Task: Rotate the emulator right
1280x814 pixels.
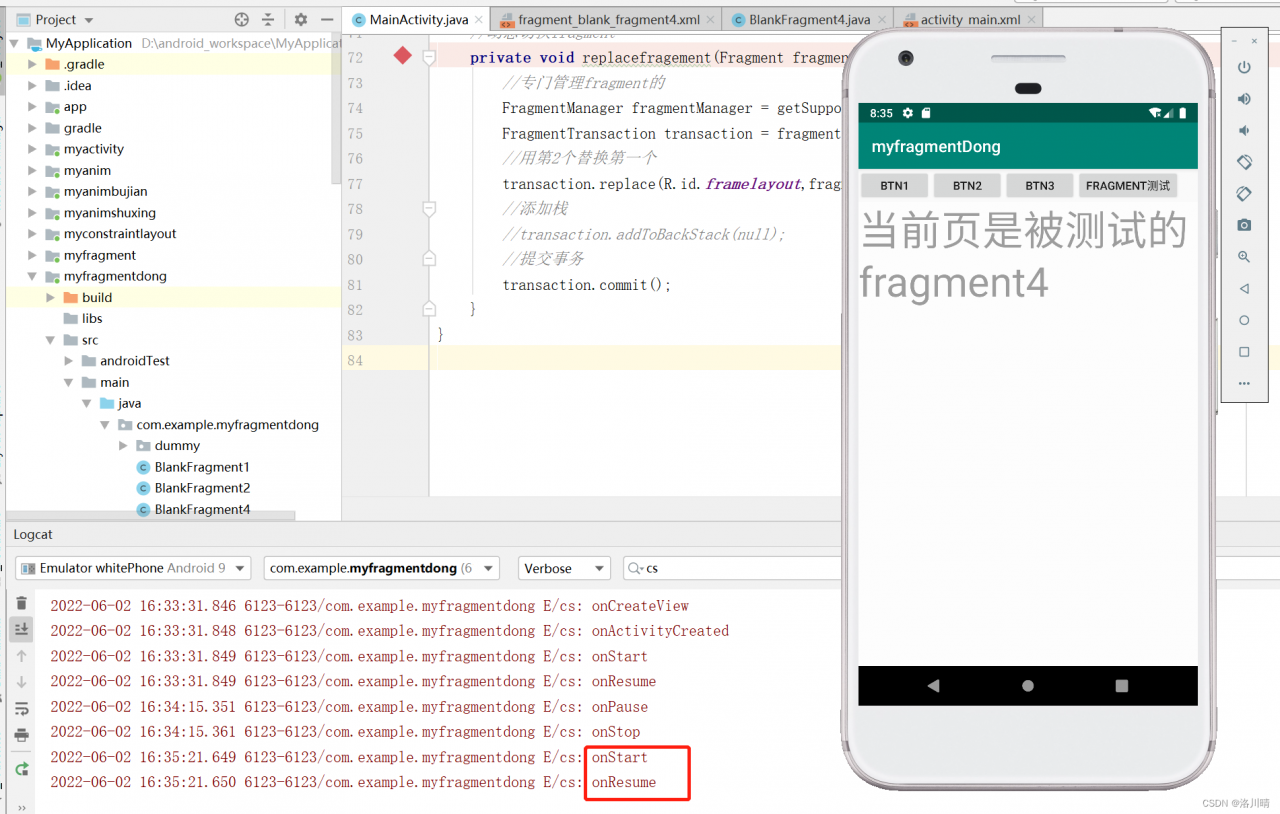Action: 1244,193
